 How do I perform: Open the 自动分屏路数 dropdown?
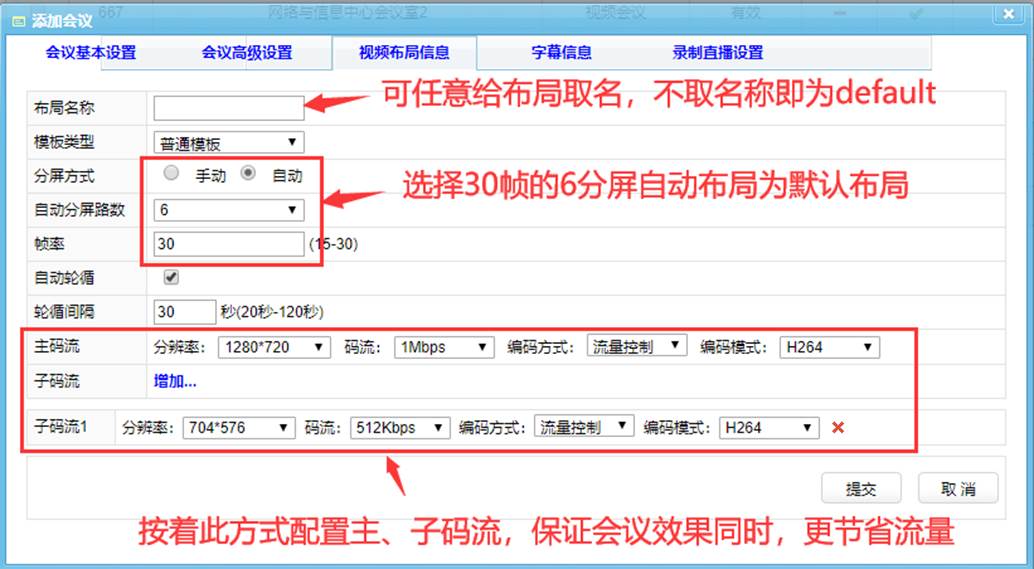tap(229, 210)
